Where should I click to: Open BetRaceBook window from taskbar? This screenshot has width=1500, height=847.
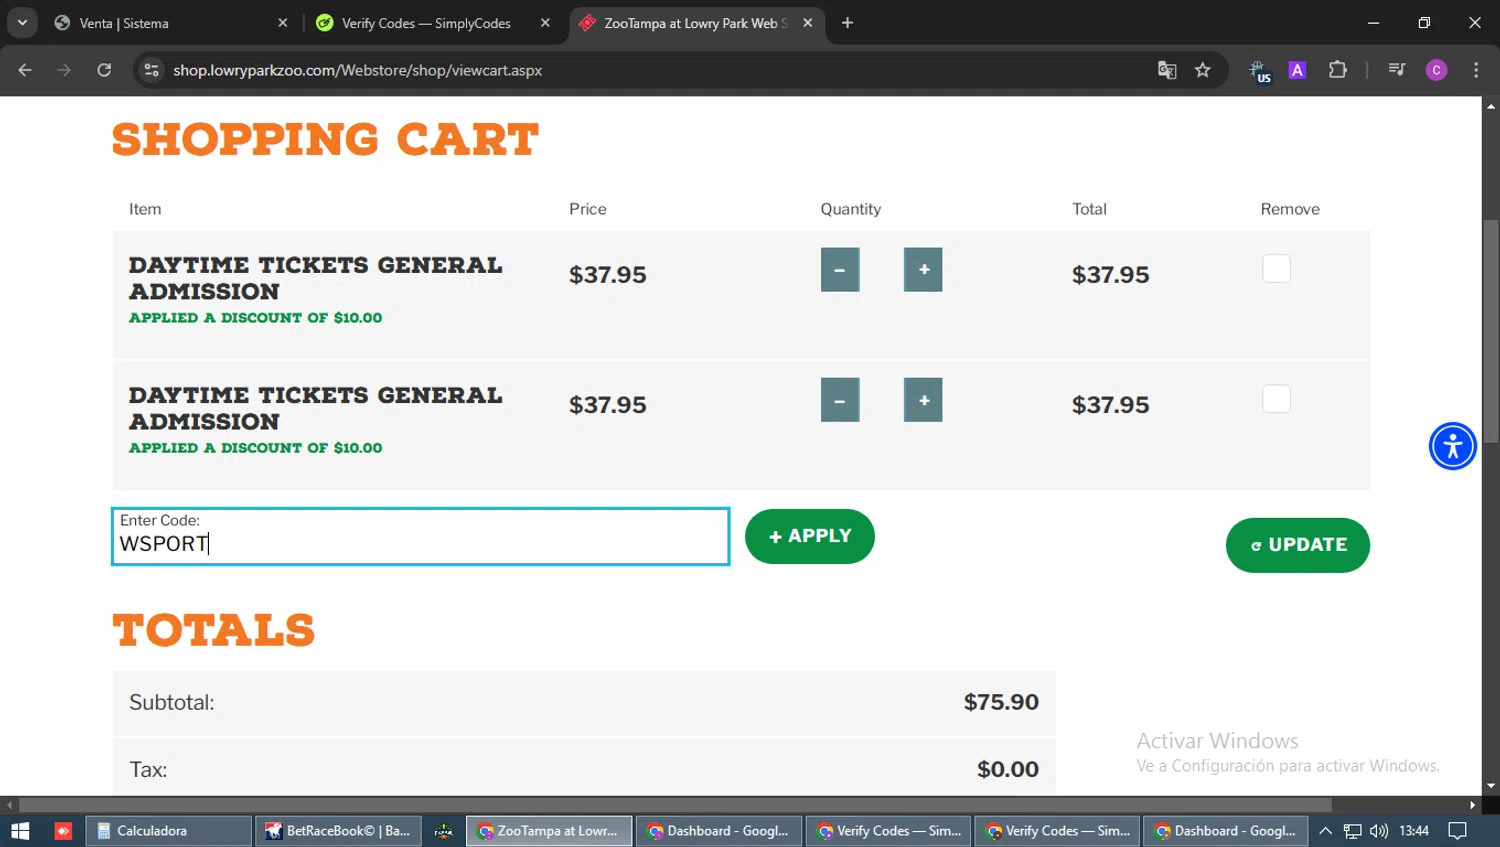338,831
